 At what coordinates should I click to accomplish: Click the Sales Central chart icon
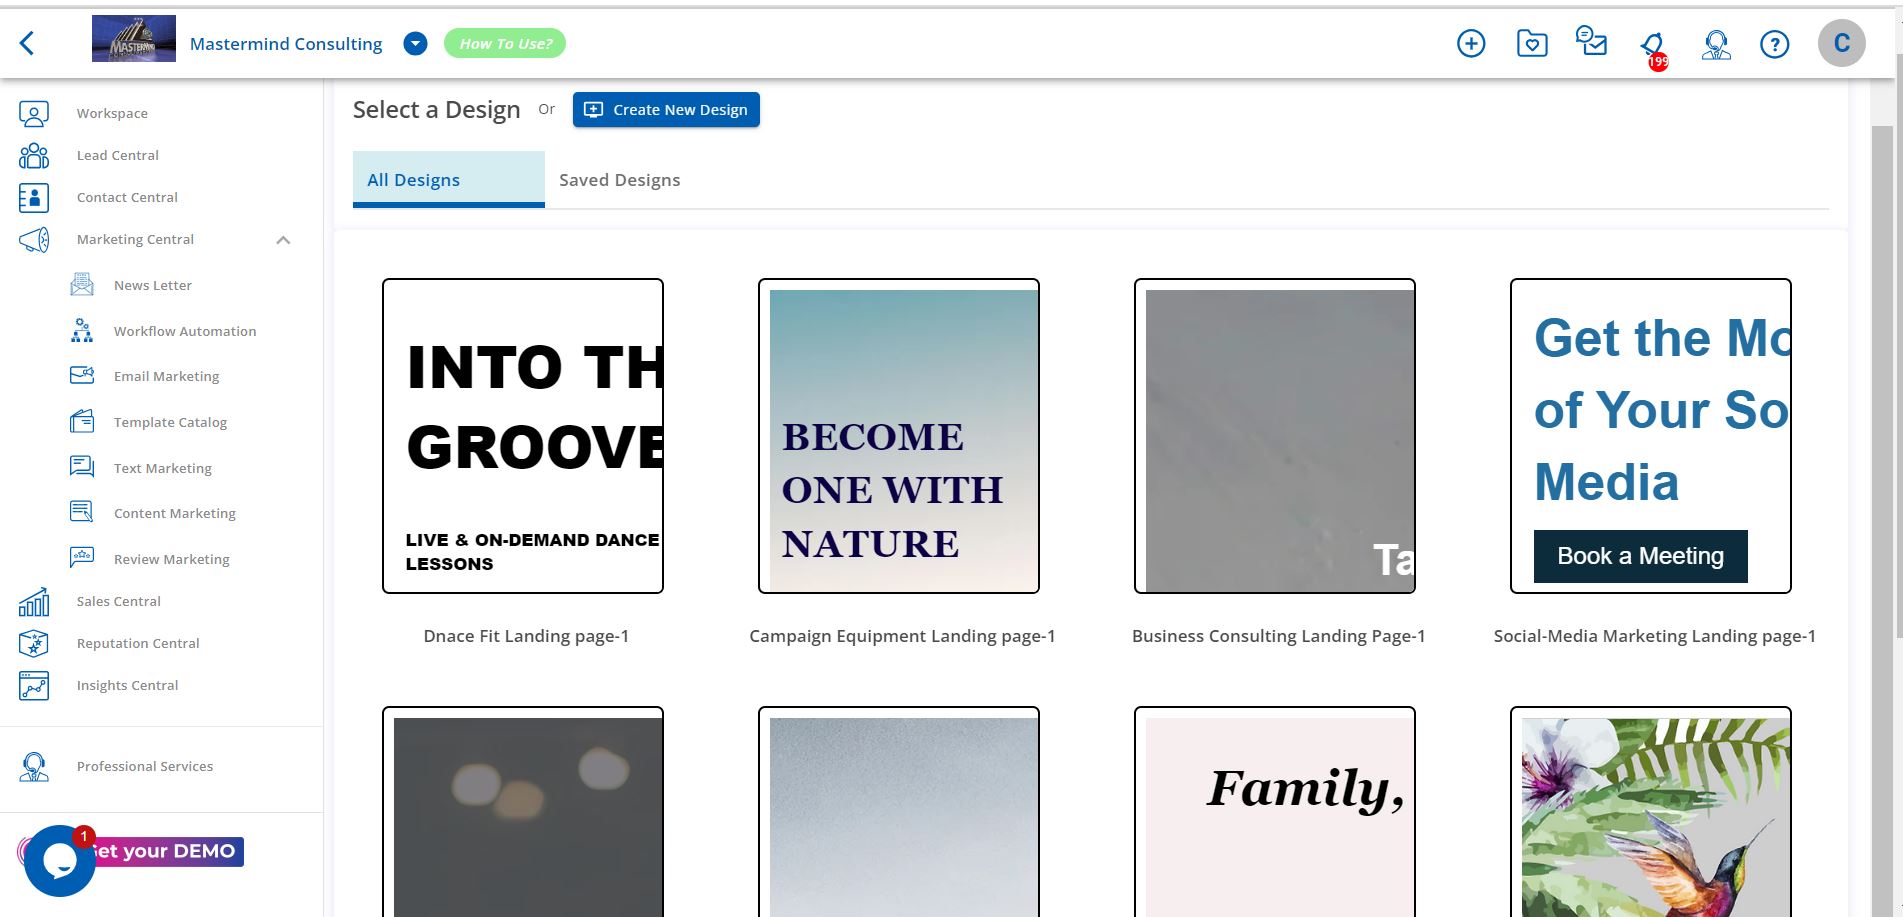tap(34, 601)
